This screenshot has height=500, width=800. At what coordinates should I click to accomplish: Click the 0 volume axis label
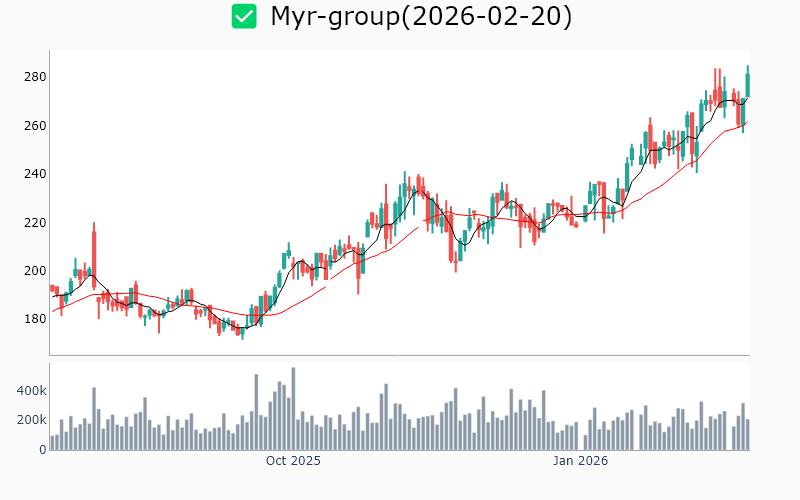tap(42, 450)
